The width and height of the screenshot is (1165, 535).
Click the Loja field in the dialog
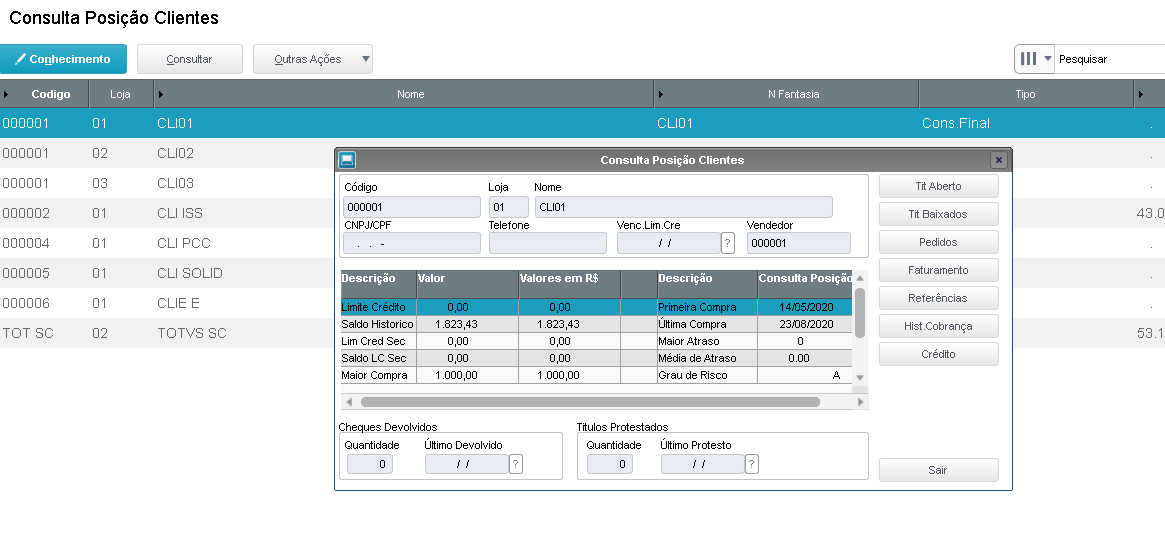[x=508, y=207]
